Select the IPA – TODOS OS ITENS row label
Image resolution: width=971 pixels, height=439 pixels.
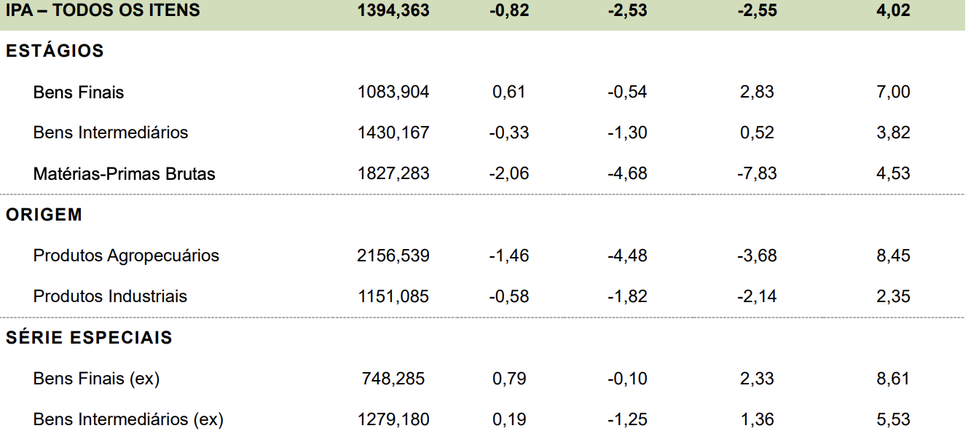103,10
